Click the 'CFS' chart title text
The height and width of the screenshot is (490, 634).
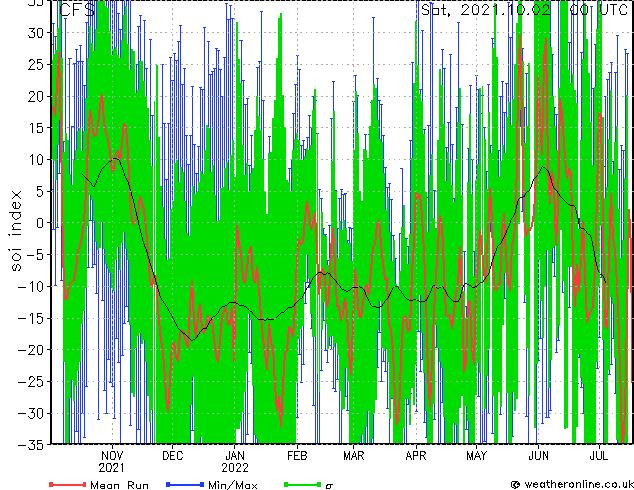coord(78,10)
